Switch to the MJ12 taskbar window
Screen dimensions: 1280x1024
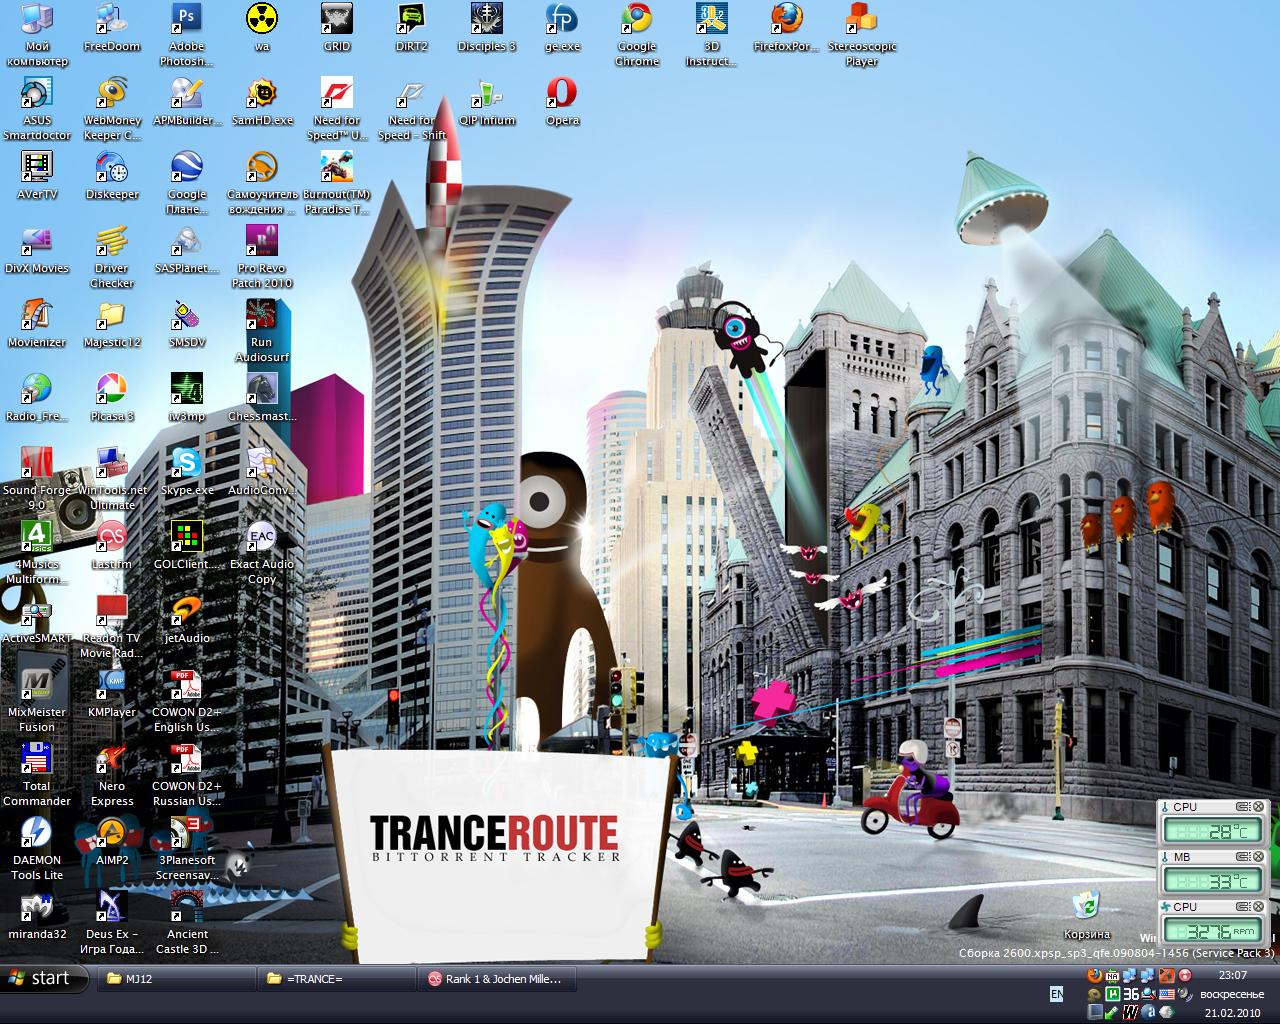click(176, 979)
